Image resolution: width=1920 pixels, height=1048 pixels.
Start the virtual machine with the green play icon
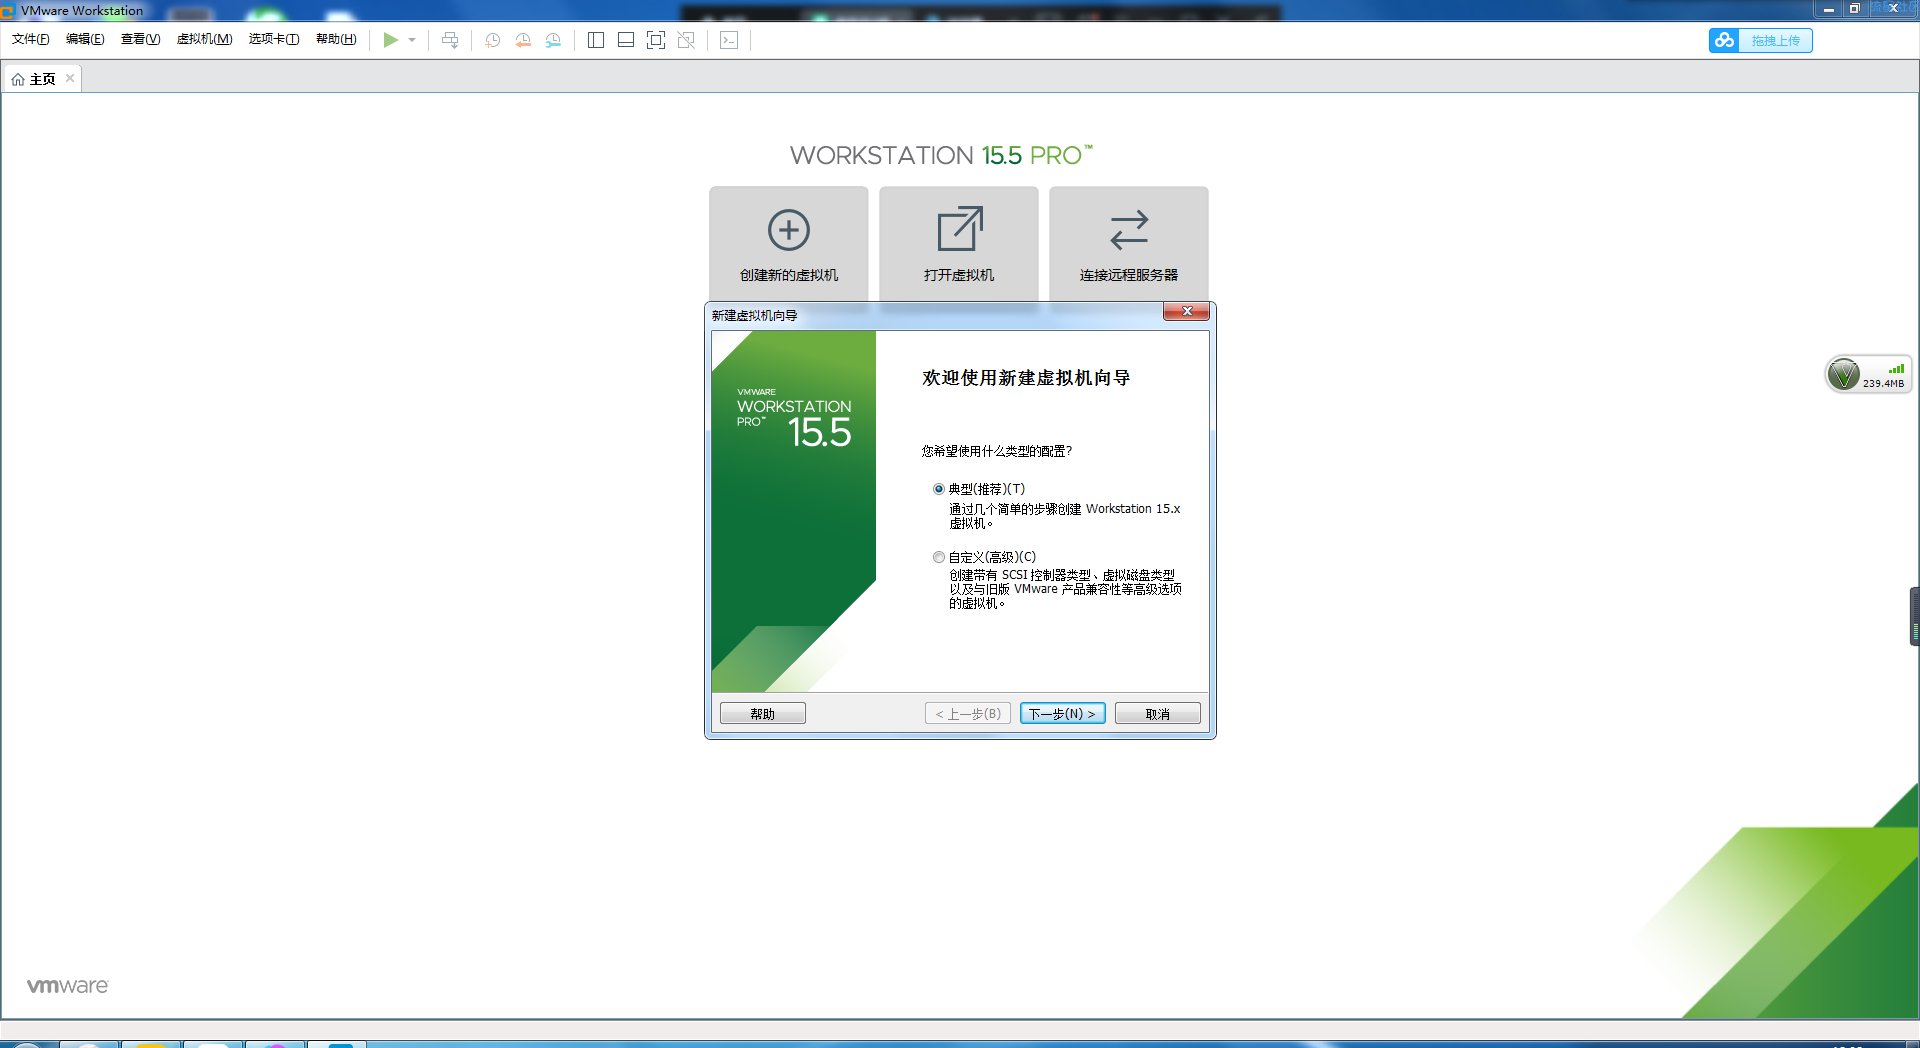click(x=390, y=40)
